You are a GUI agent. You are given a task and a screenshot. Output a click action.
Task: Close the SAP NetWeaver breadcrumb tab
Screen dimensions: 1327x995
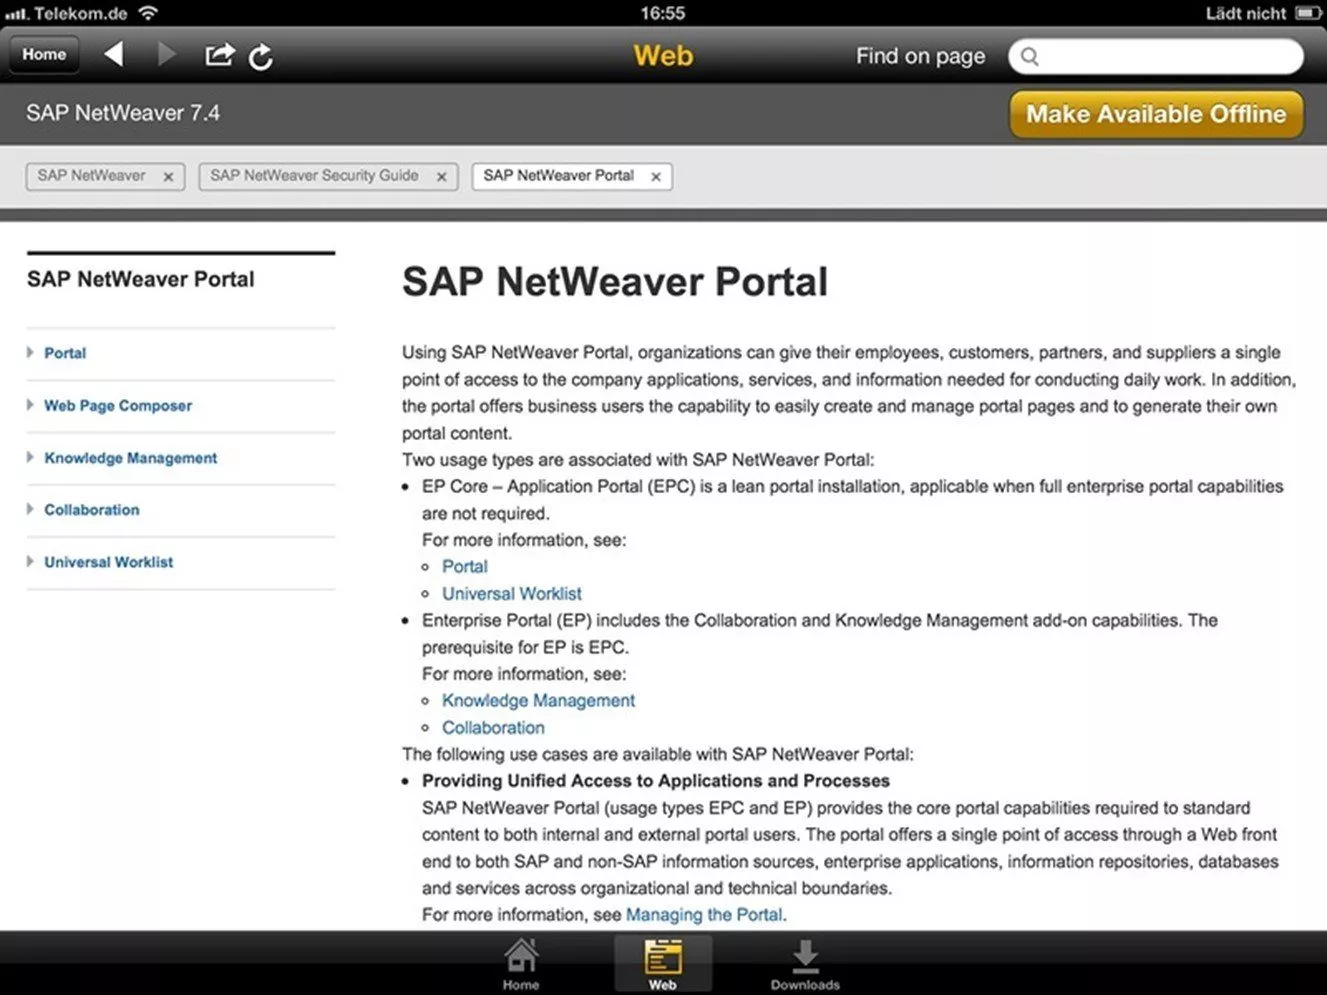click(x=168, y=177)
